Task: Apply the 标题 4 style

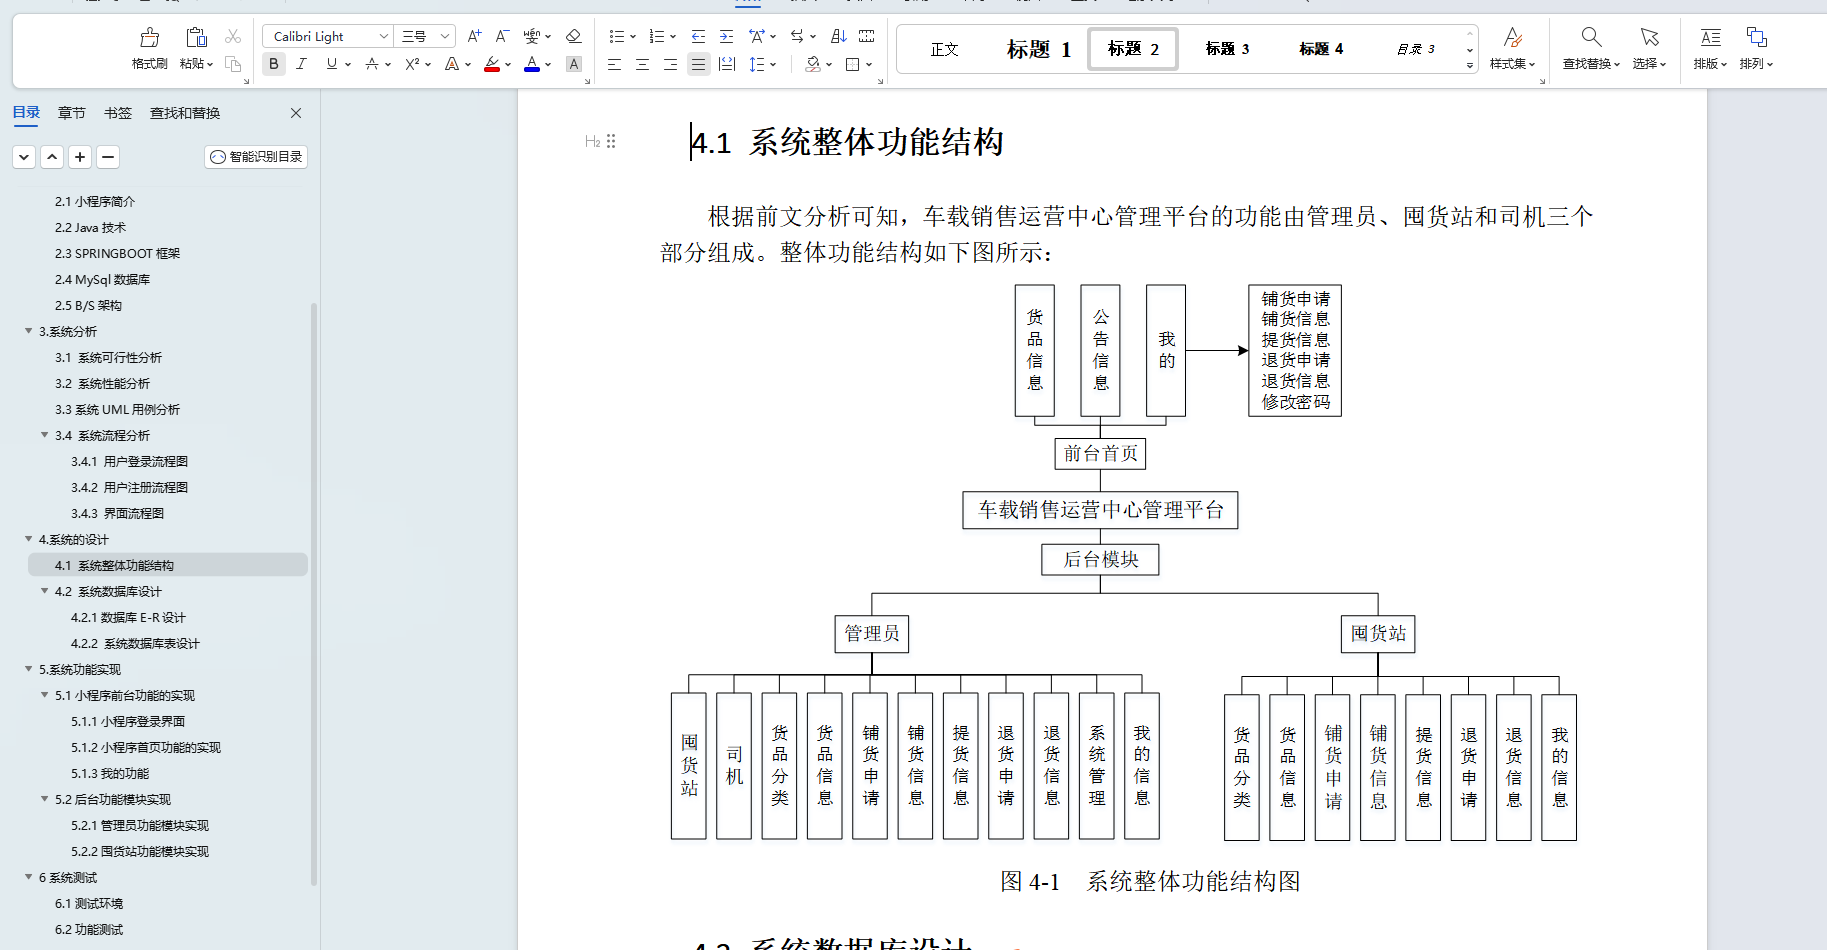Action: click(1321, 49)
